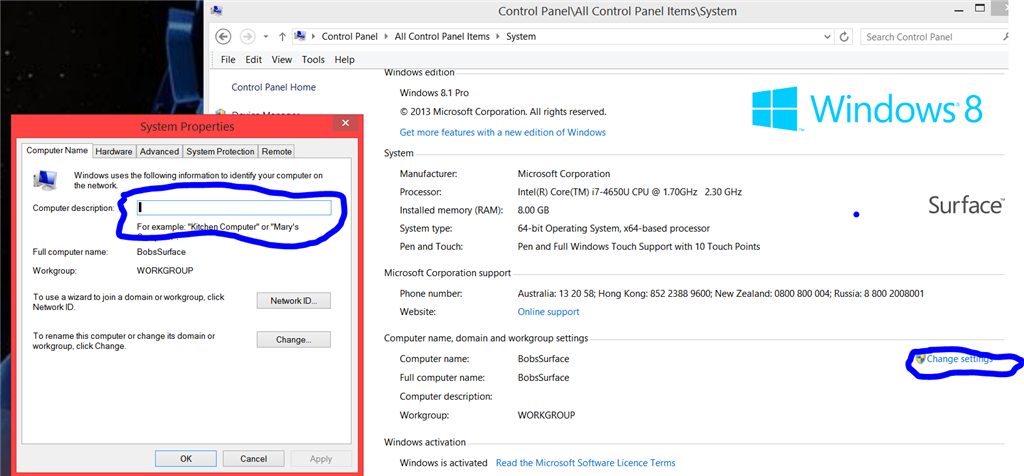Cancel the System Properties dialog
The image size is (1024, 476).
[253, 458]
